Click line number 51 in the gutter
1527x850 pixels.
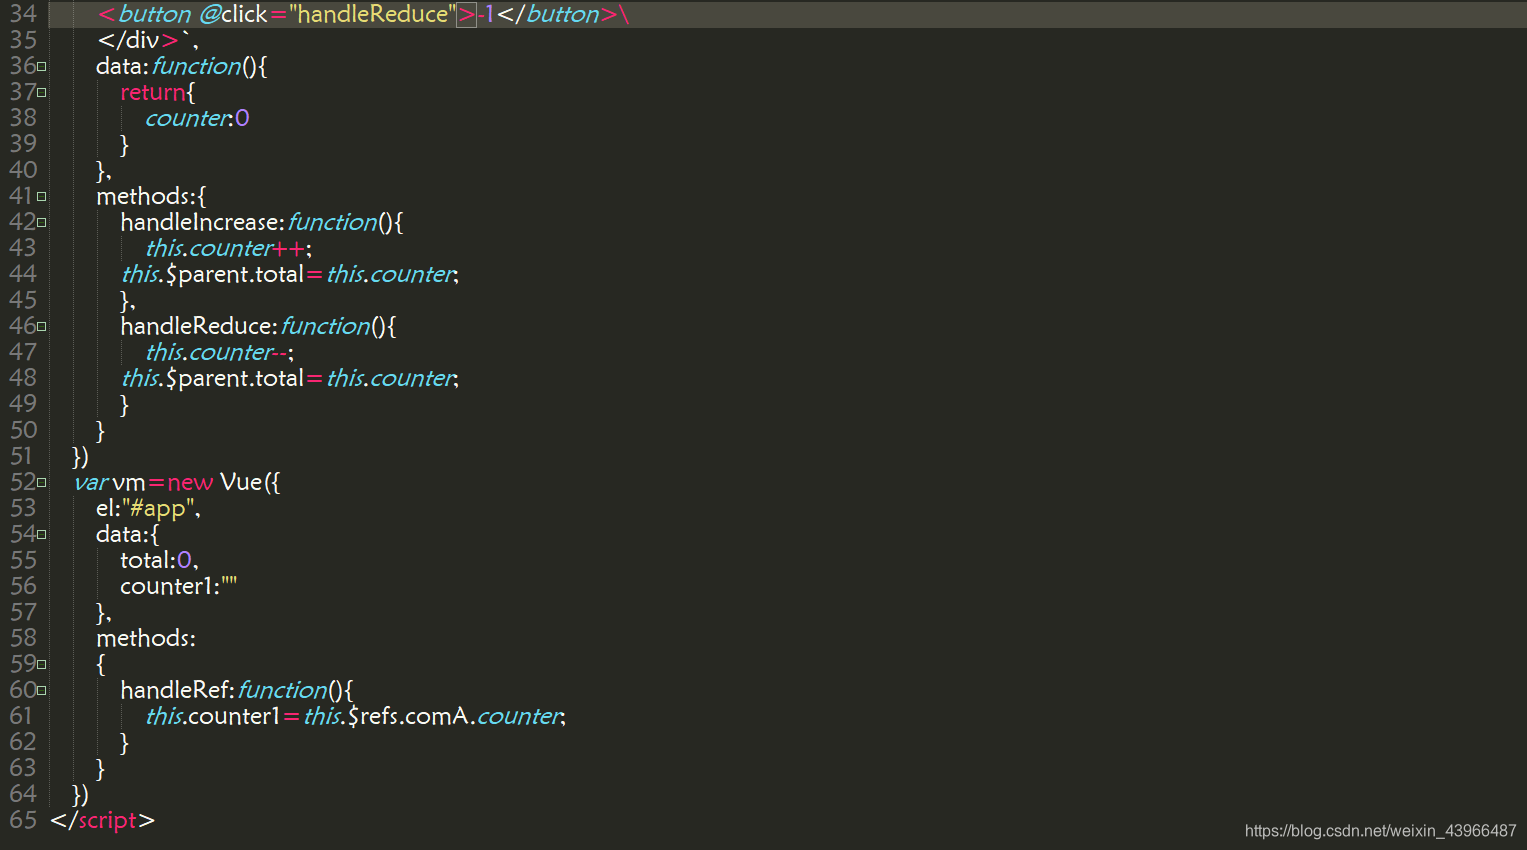pyautogui.click(x=22, y=456)
